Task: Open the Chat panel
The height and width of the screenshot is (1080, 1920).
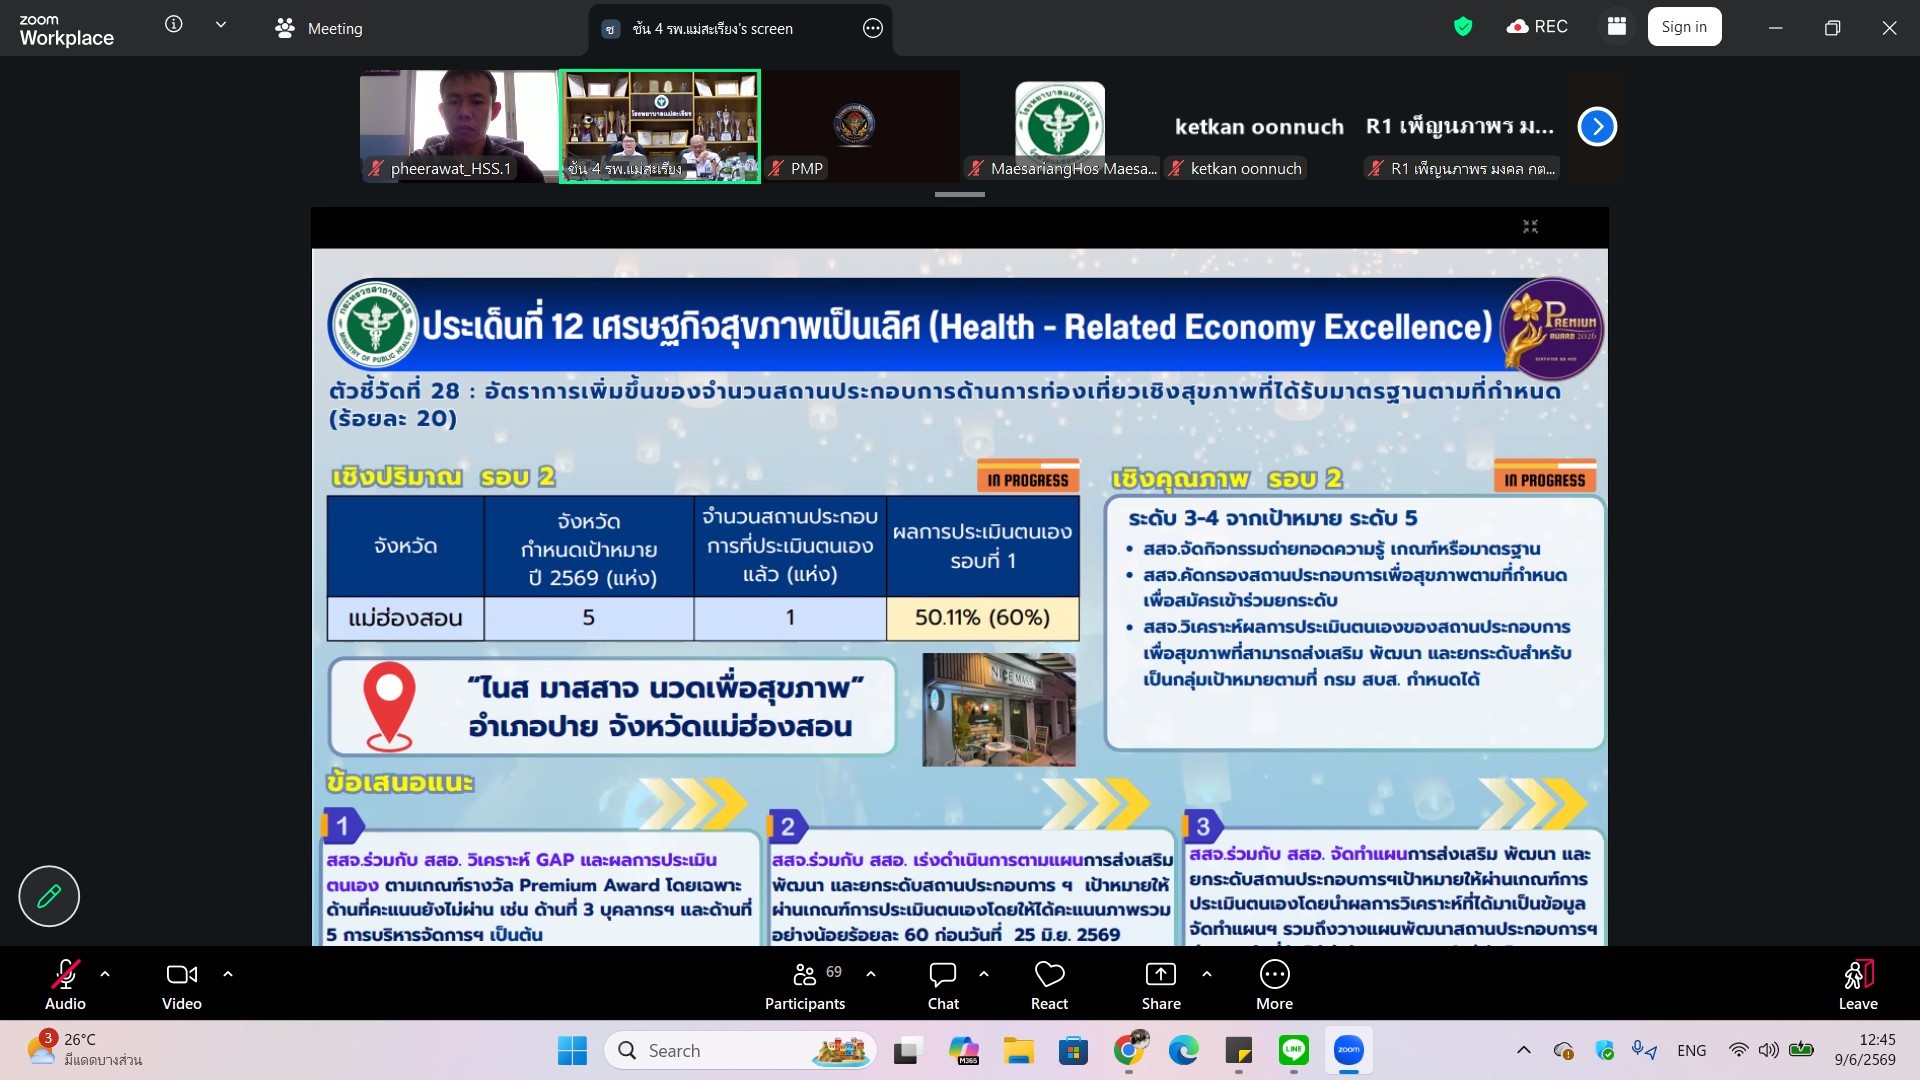Action: (943, 985)
